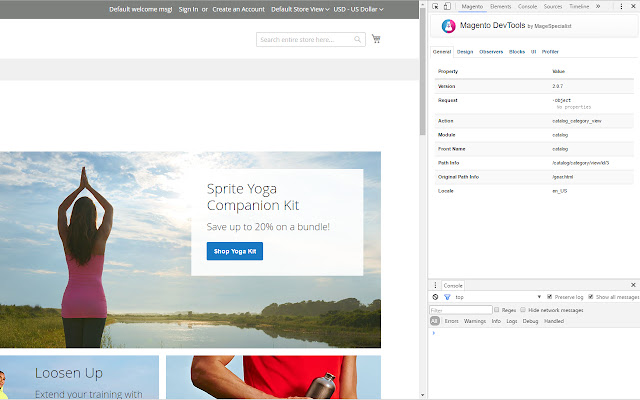640x400 pixels.
Task: Toggle the console filter funnel icon
Action: point(447,297)
